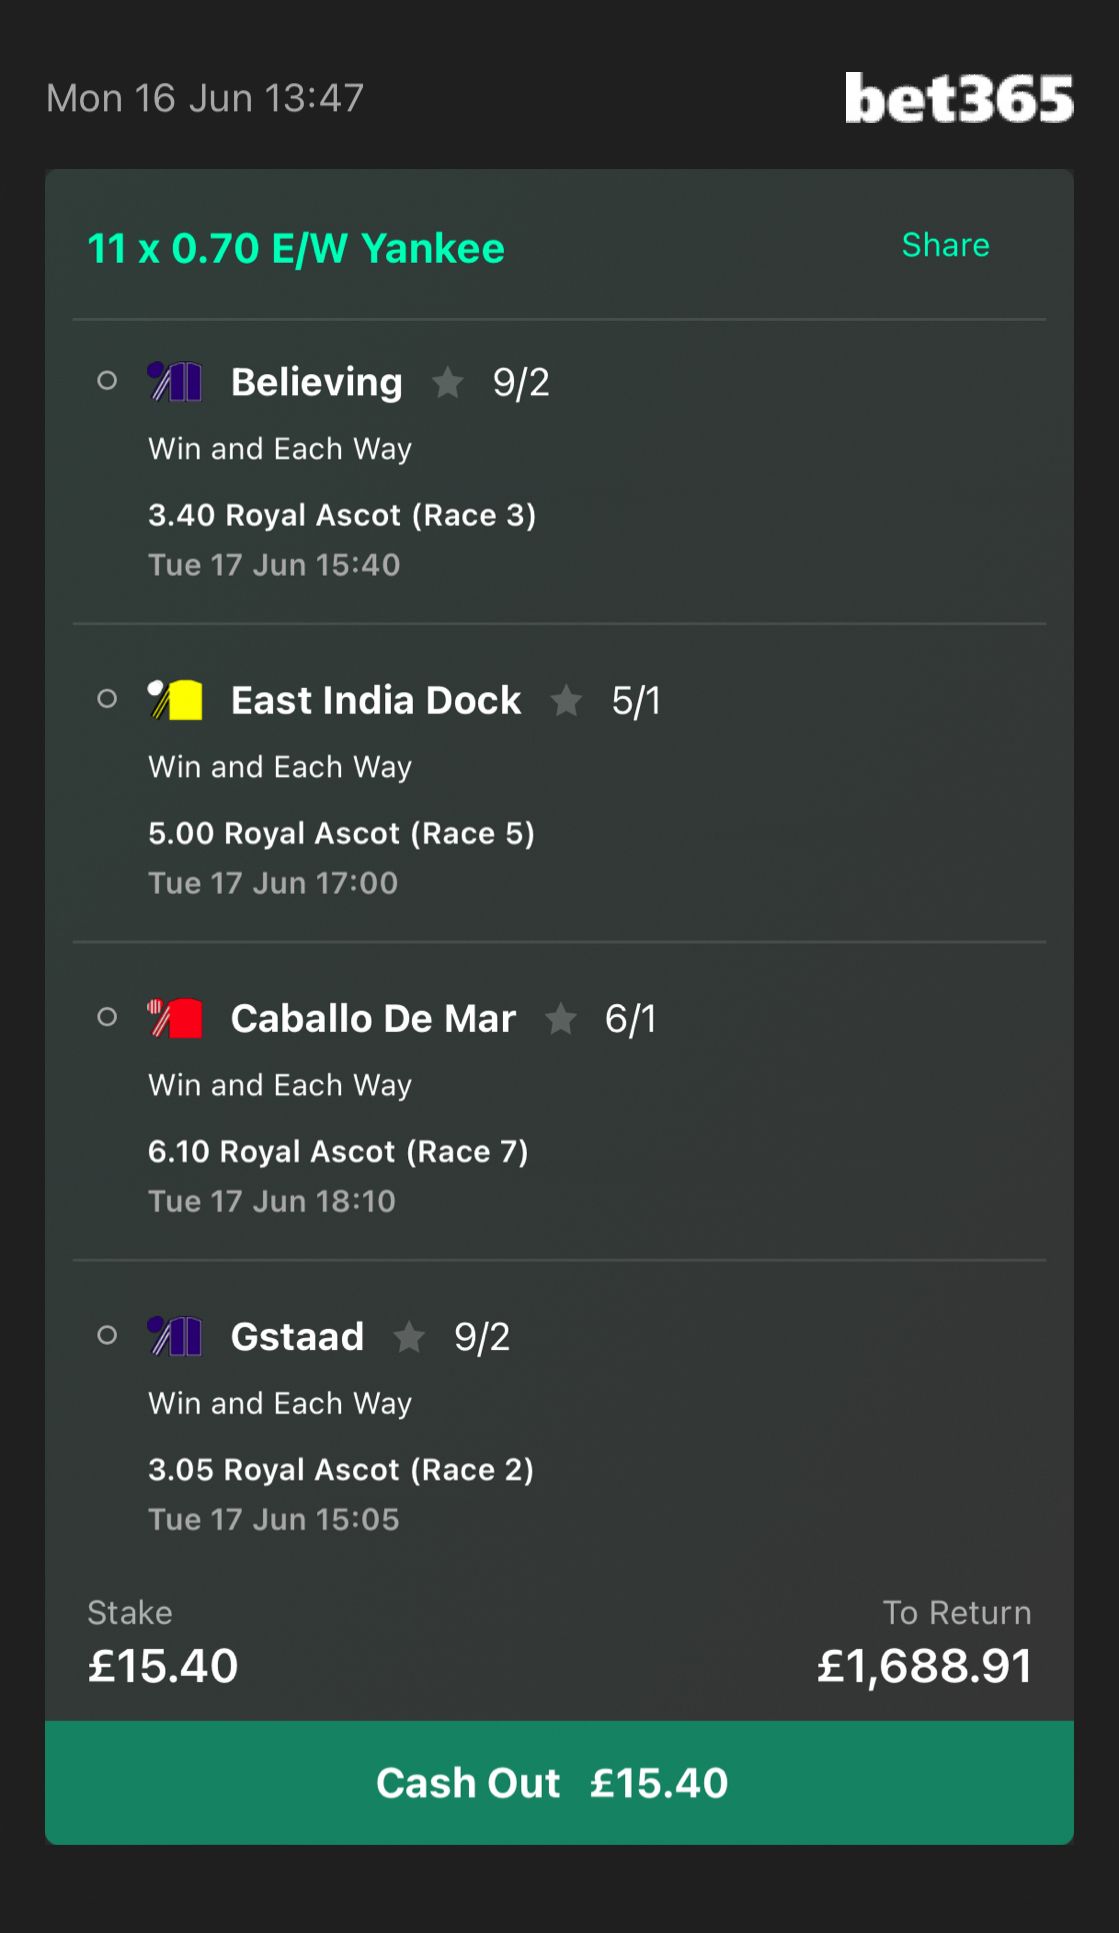Screen dimensions: 1119x1933
Task: Open the 6.10 Royal Ascot Race 7 event
Action: (x=338, y=1151)
